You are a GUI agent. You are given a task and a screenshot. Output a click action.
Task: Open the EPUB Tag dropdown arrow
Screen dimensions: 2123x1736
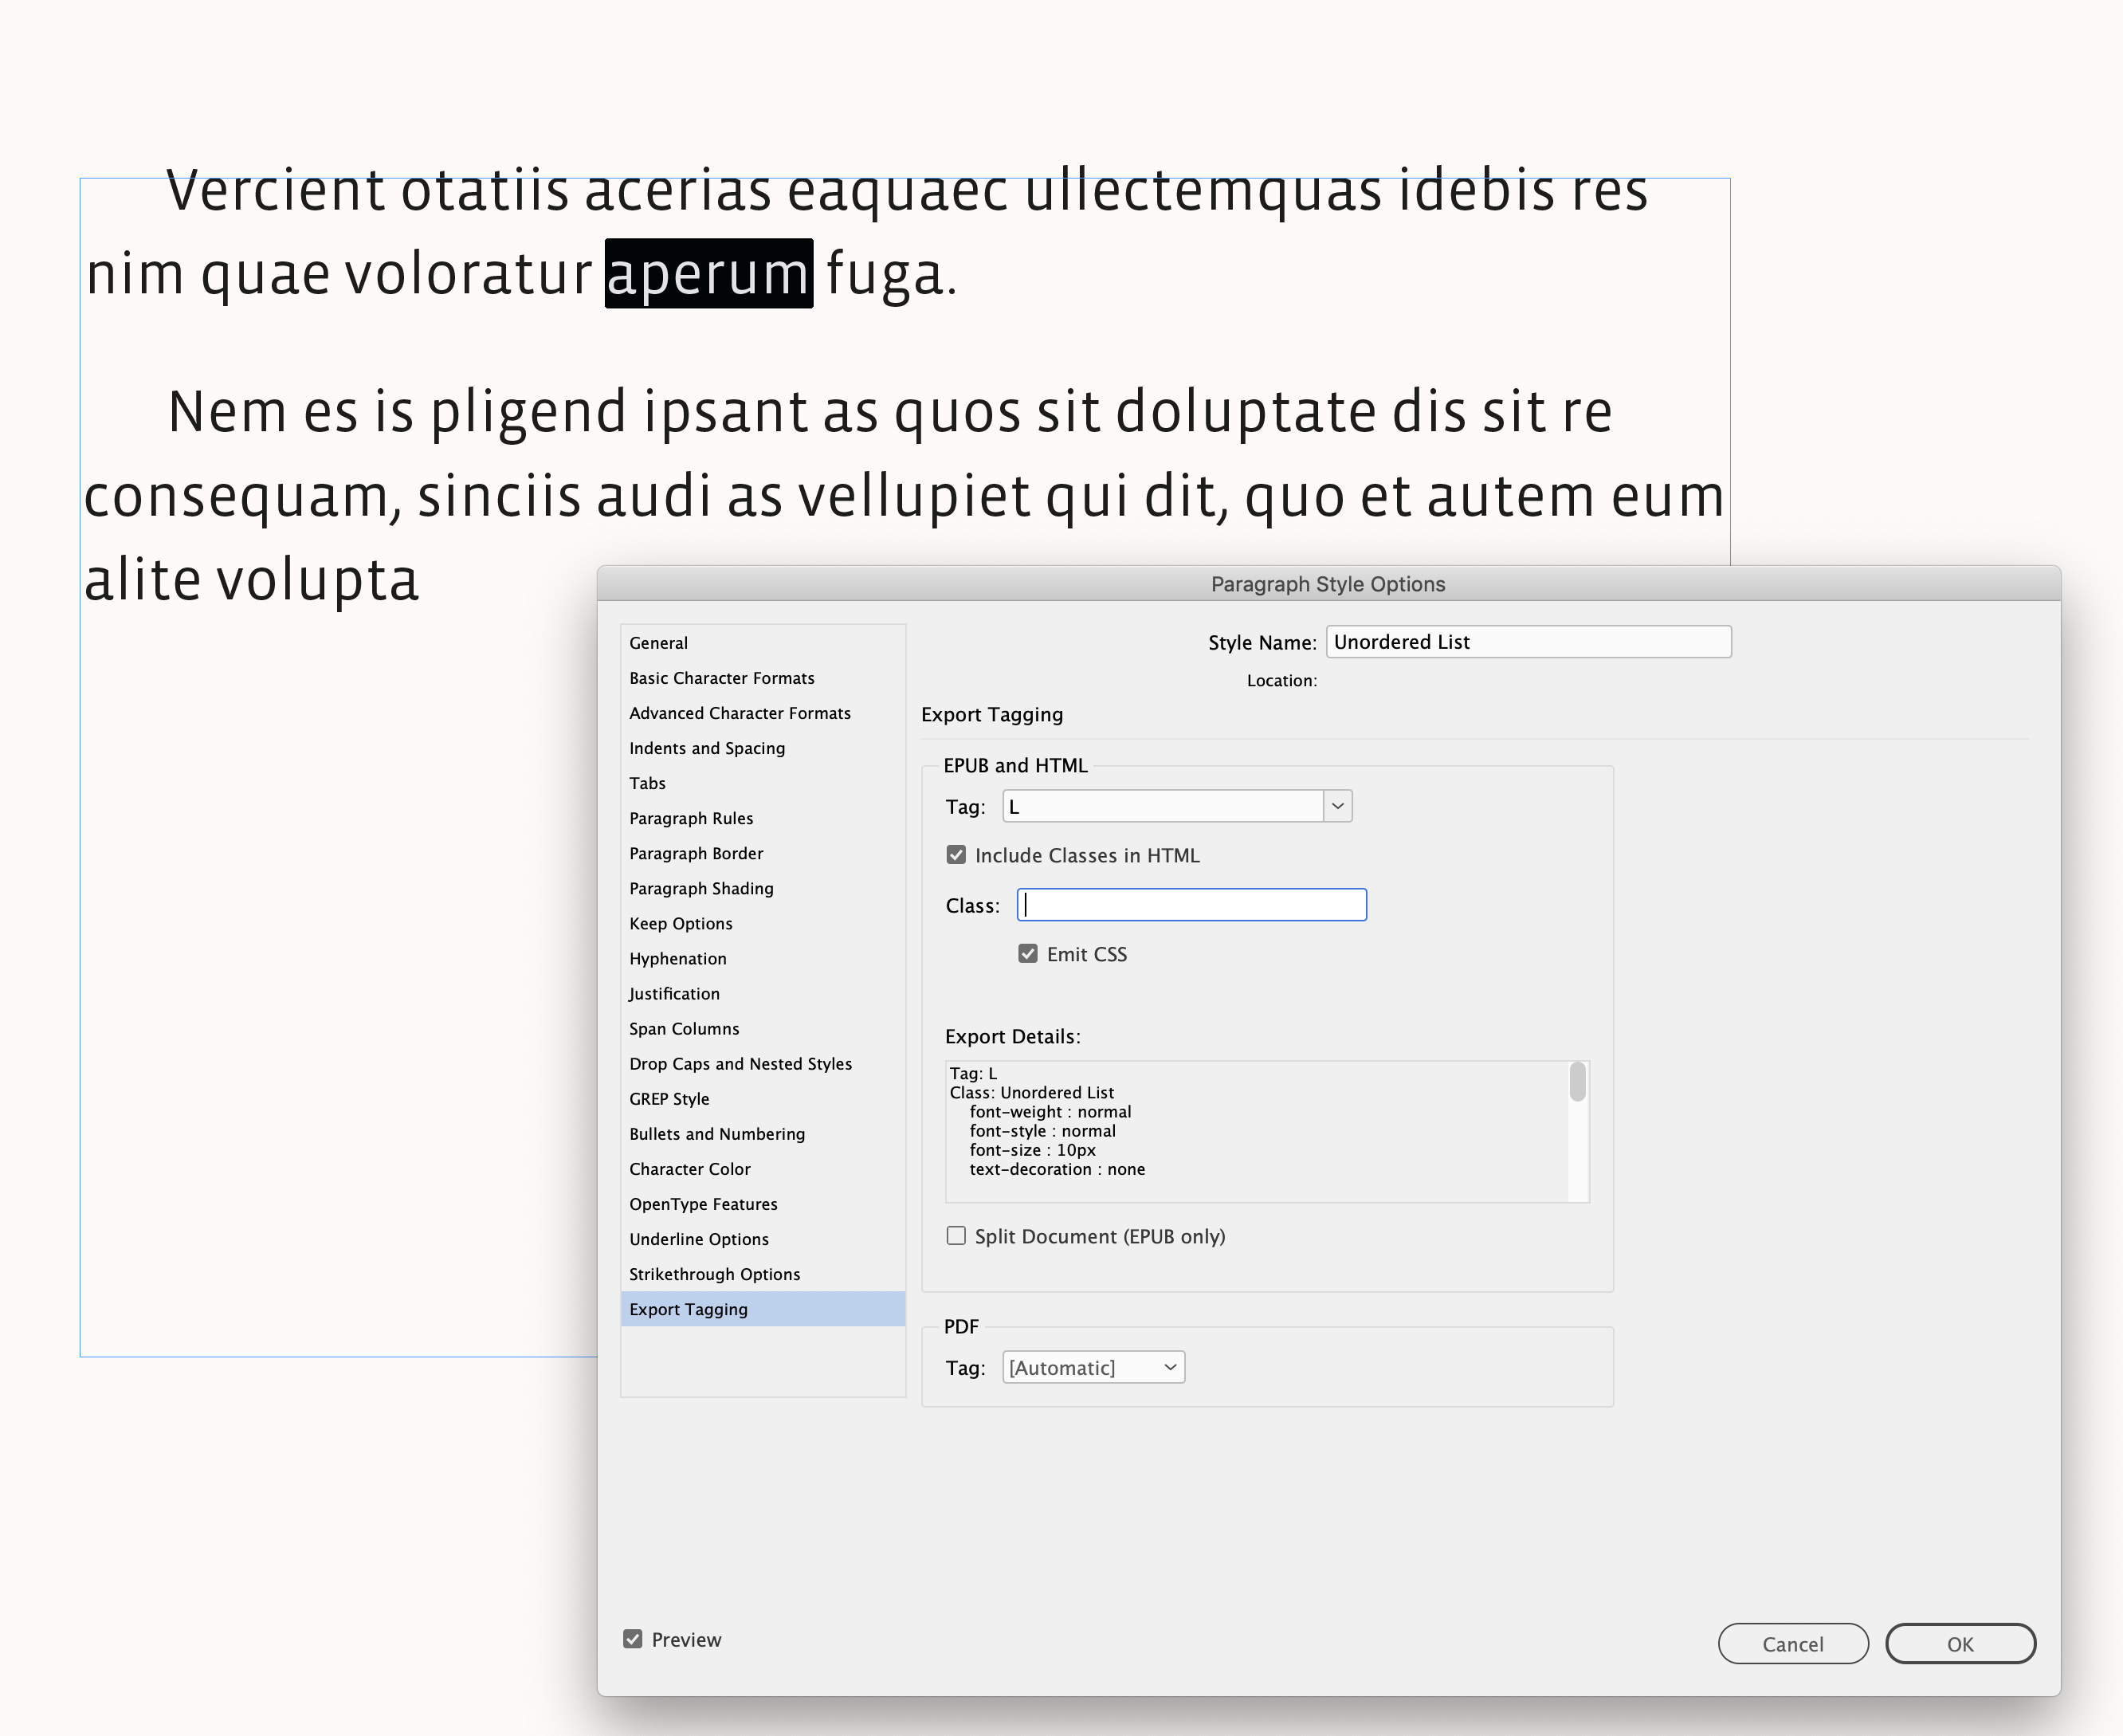coord(1337,806)
